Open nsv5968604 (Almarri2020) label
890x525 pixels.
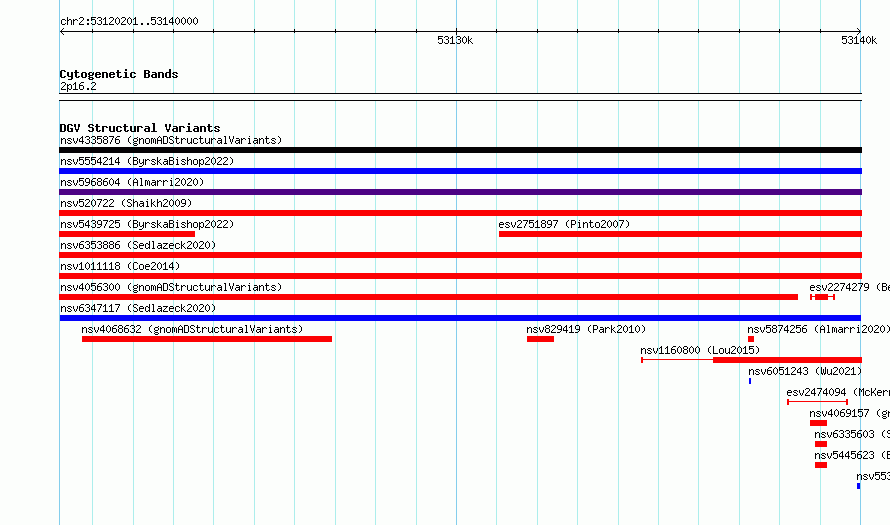132,182
